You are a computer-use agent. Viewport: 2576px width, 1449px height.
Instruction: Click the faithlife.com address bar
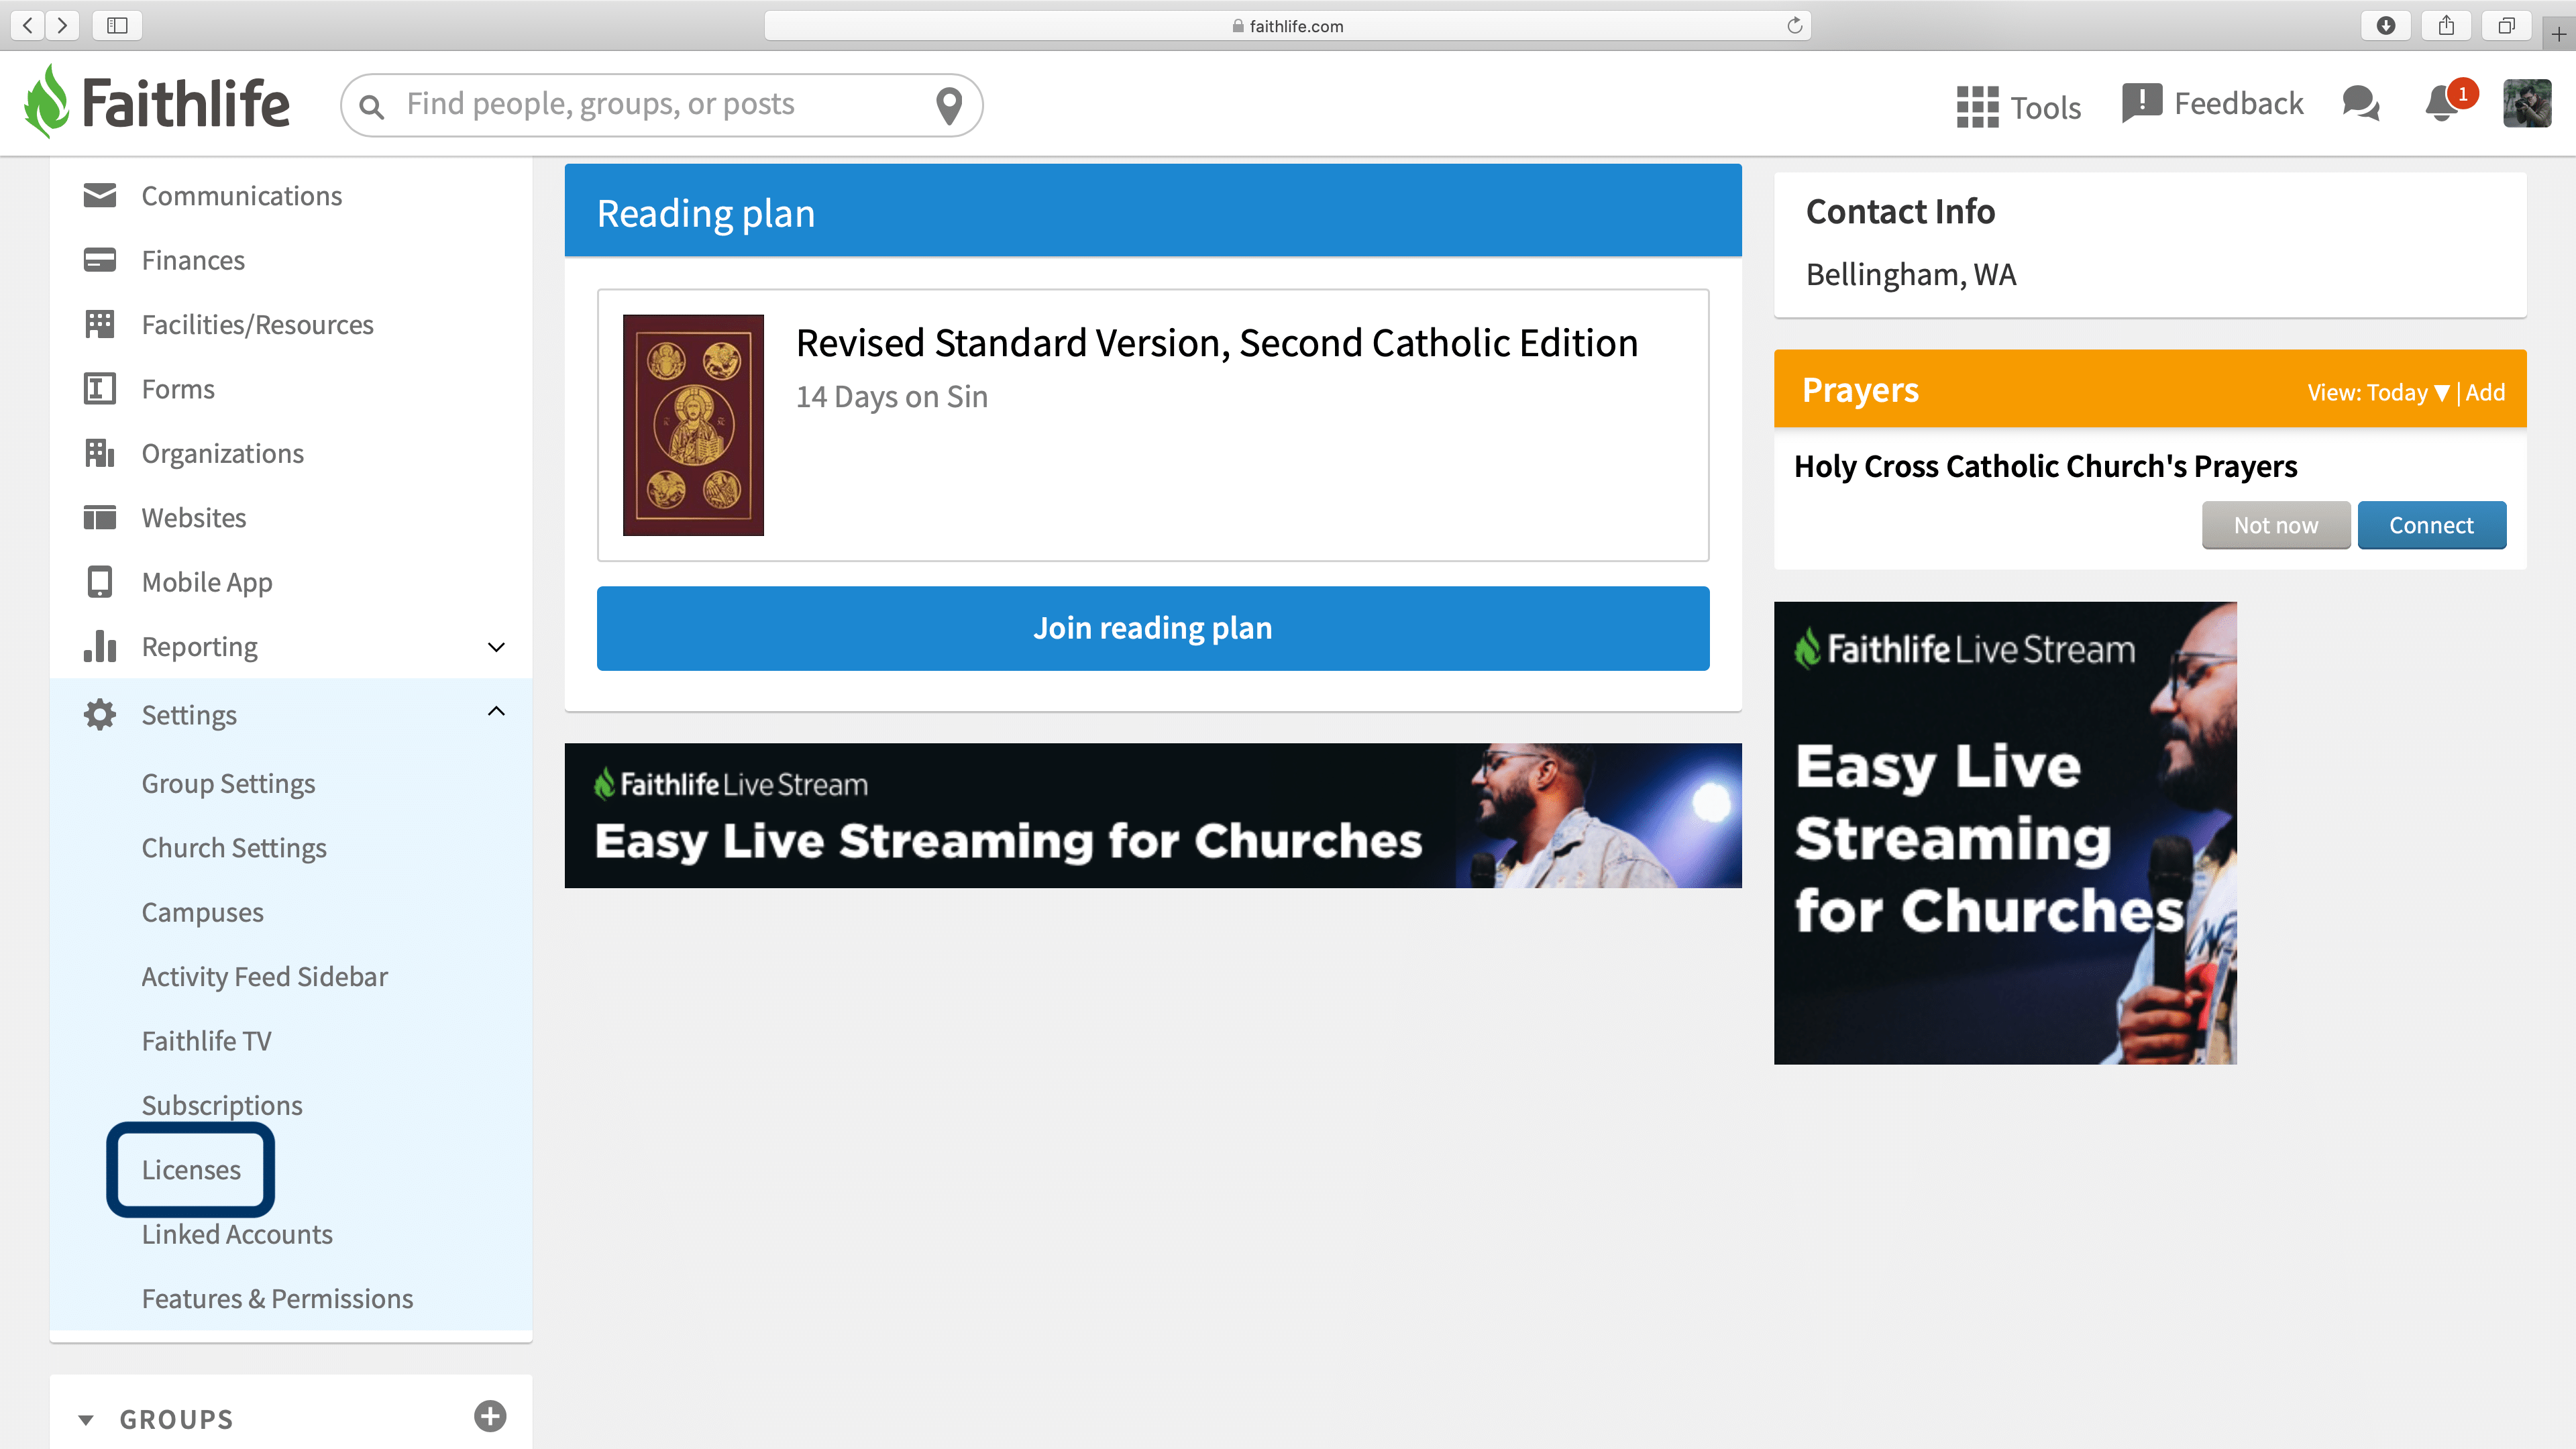click(1287, 25)
